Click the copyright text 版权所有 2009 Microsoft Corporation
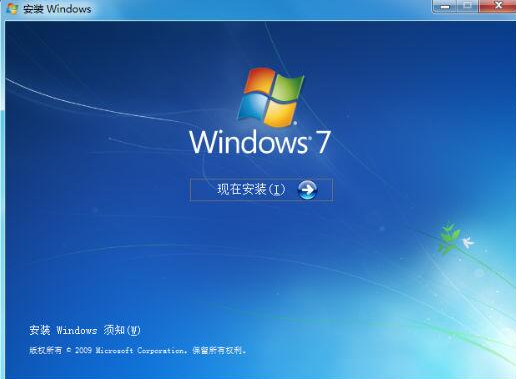The height and width of the screenshot is (379, 516). [138, 350]
